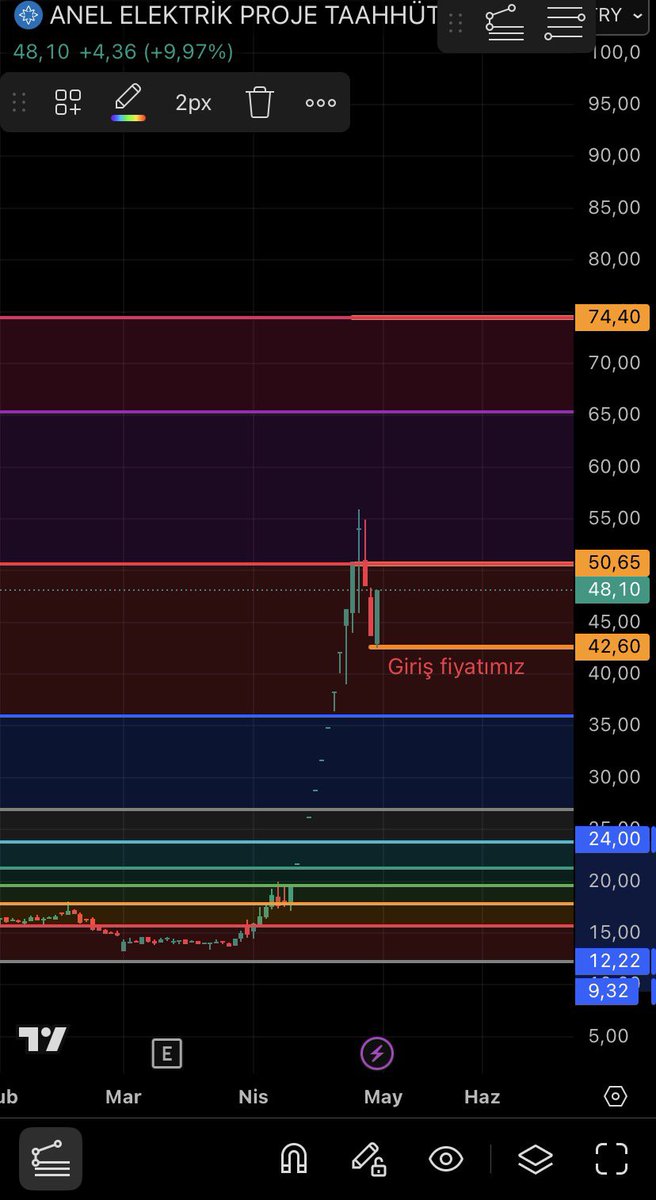Select the green 48,10 current price label
The image size is (656, 1200).
(613, 590)
